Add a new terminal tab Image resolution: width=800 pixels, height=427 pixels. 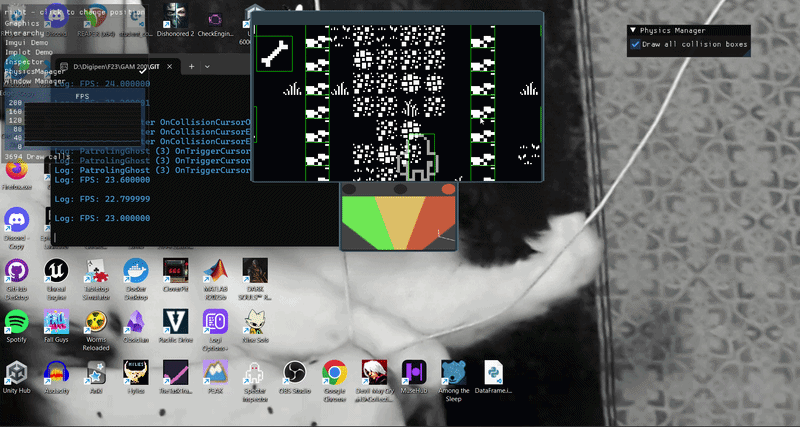[191, 66]
